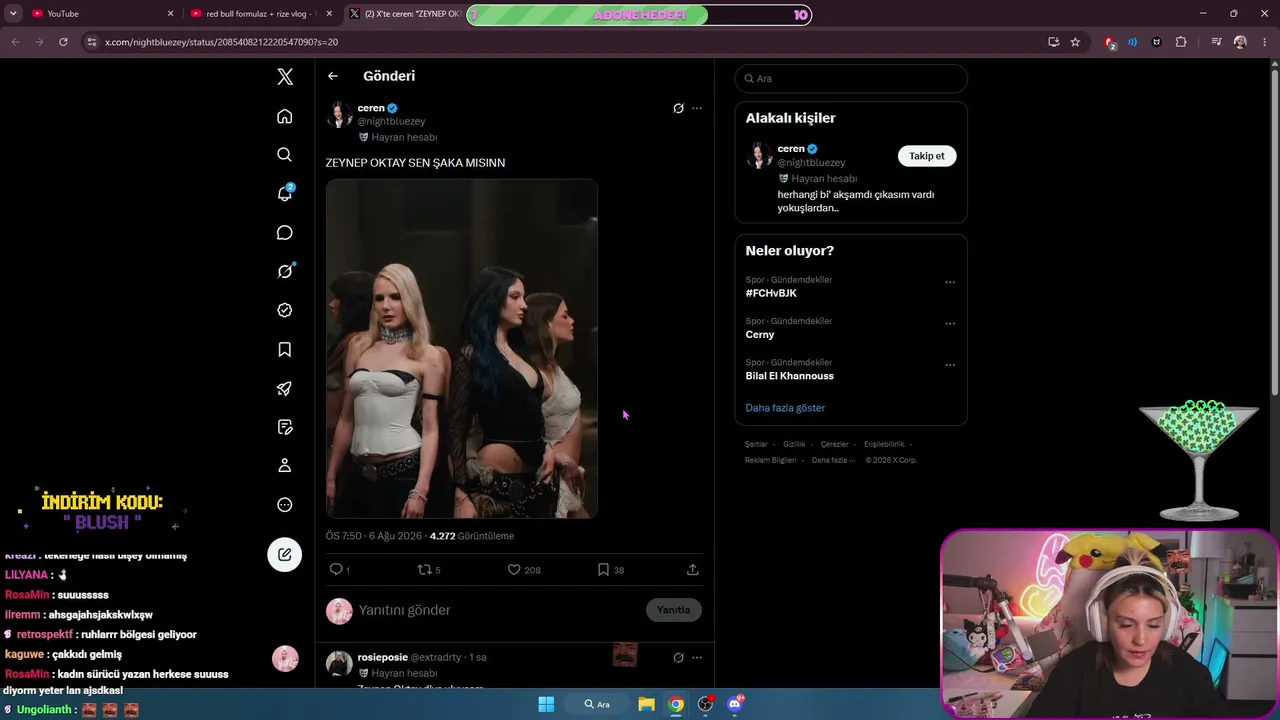This screenshot has width=1280, height=720.
Task: Open the post's image in full view
Action: tap(462, 349)
